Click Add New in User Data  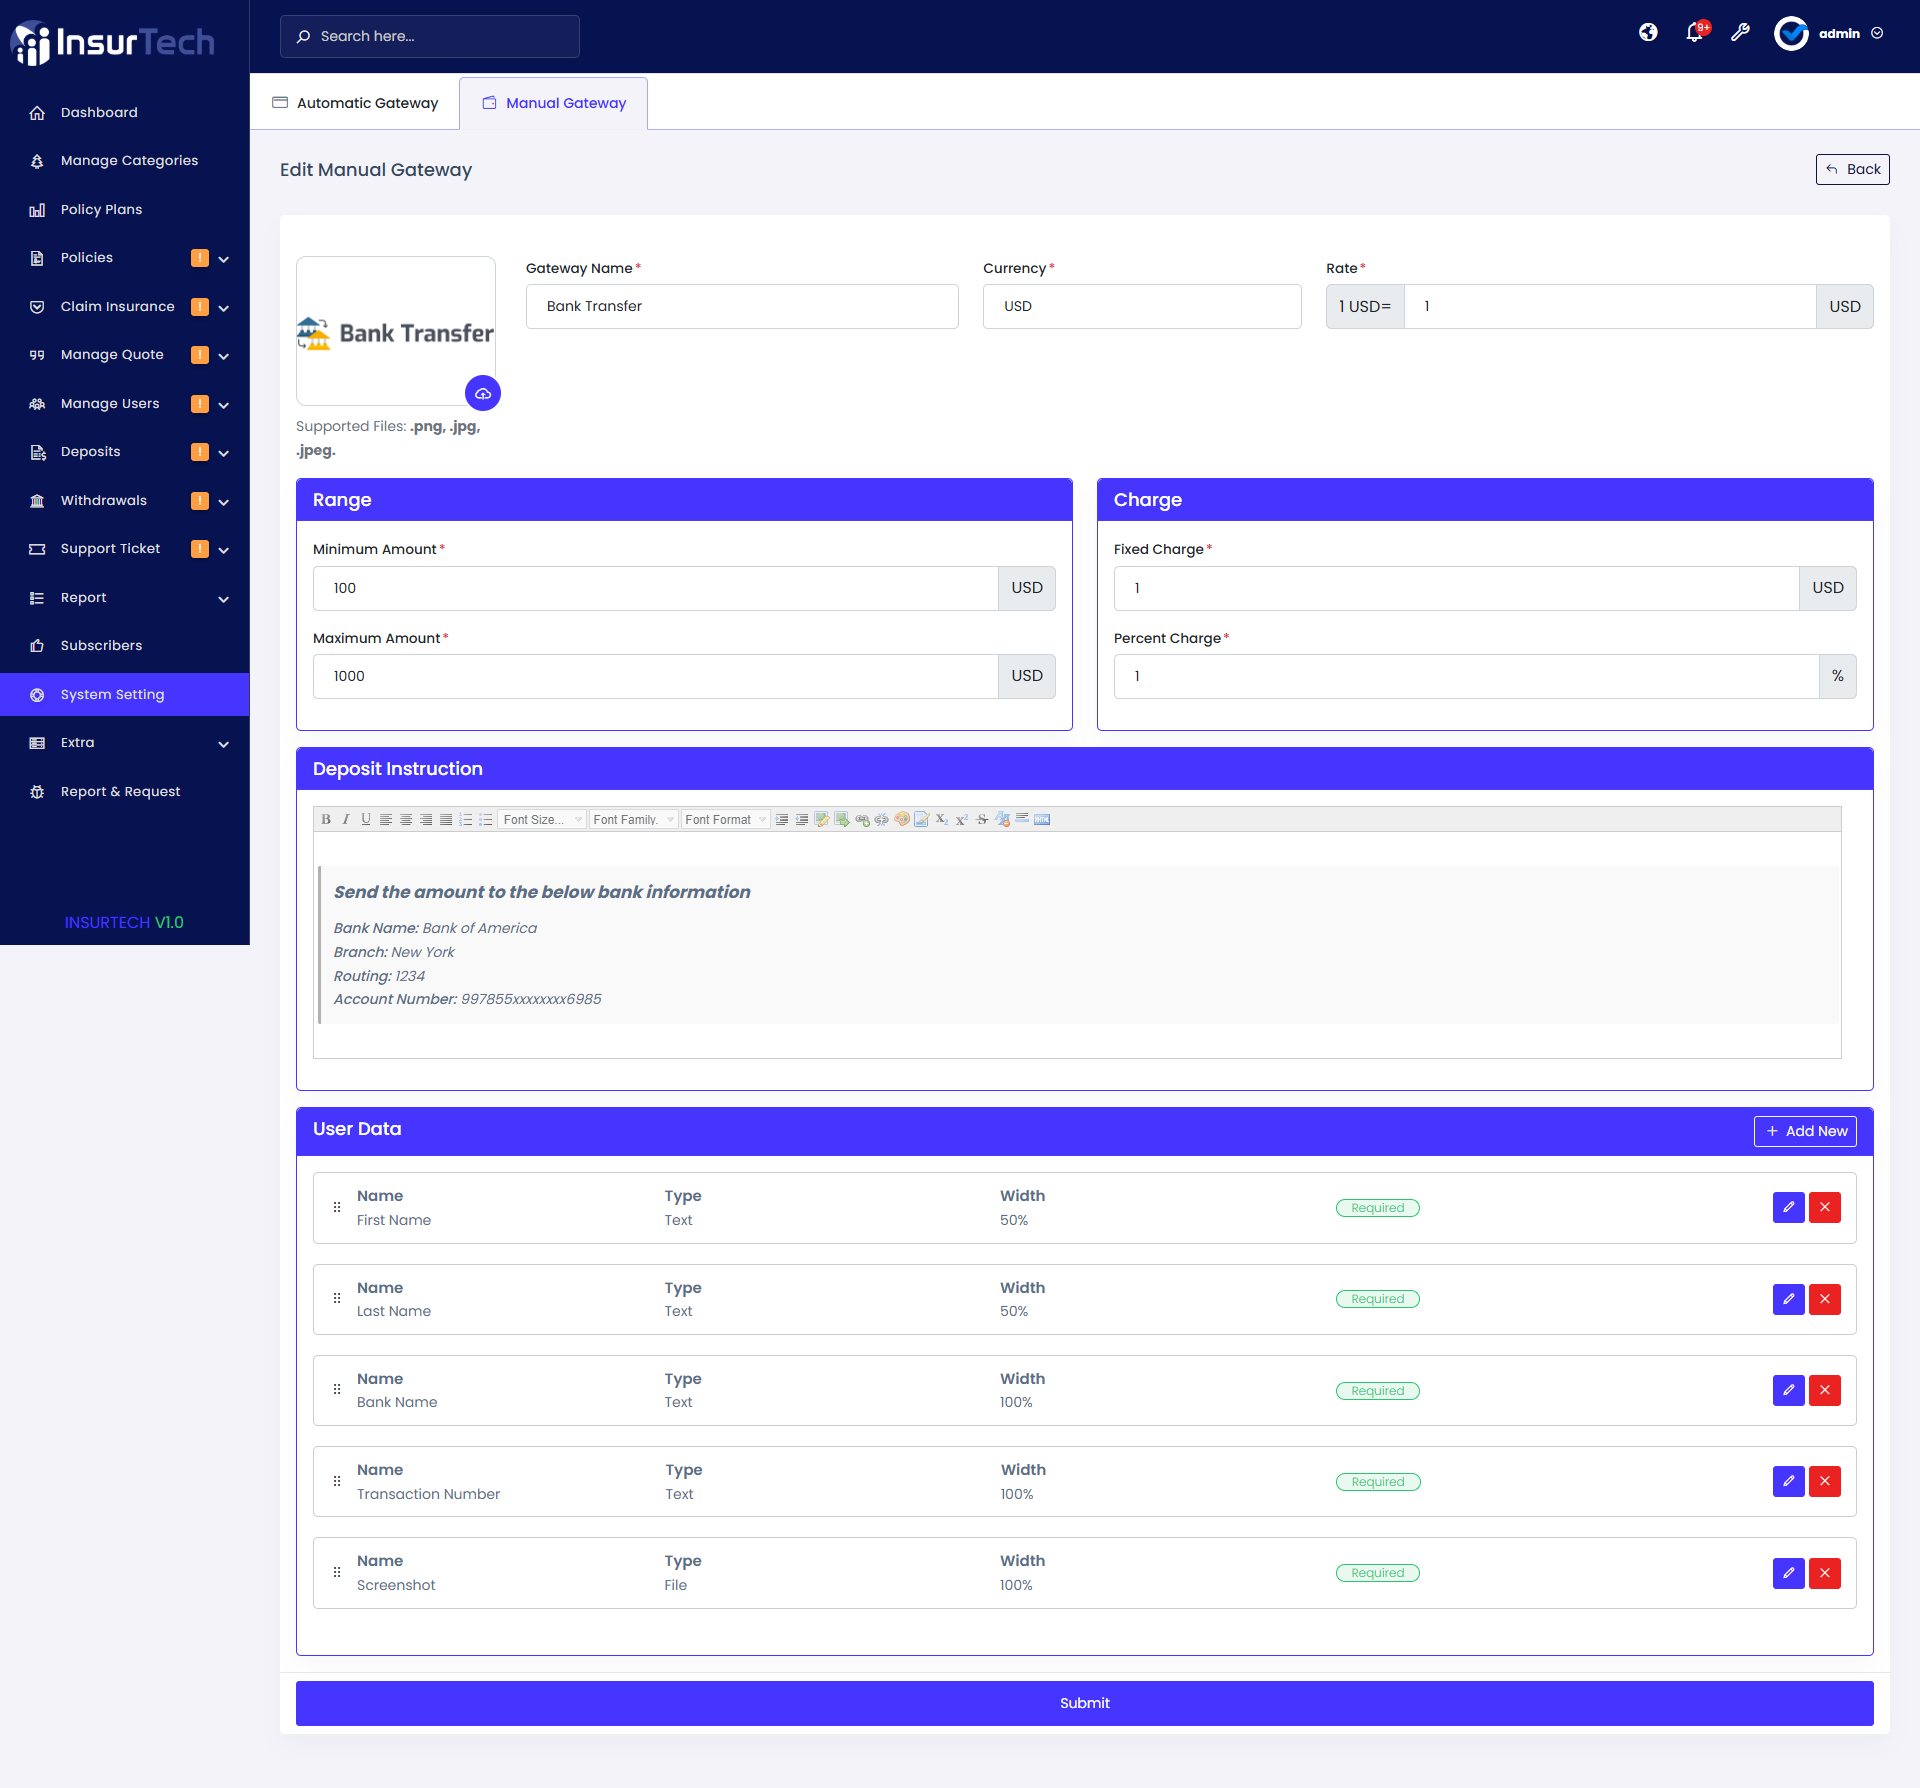click(x=1805, y=1131)
